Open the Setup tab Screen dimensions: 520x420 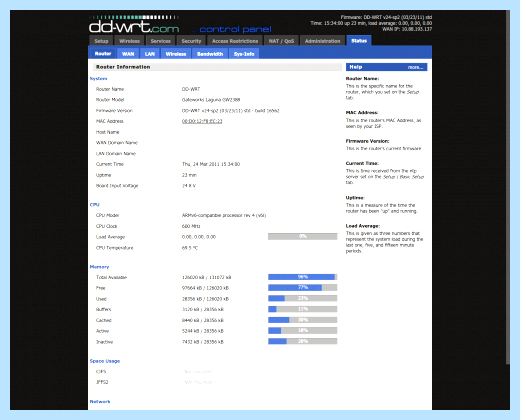101,41
